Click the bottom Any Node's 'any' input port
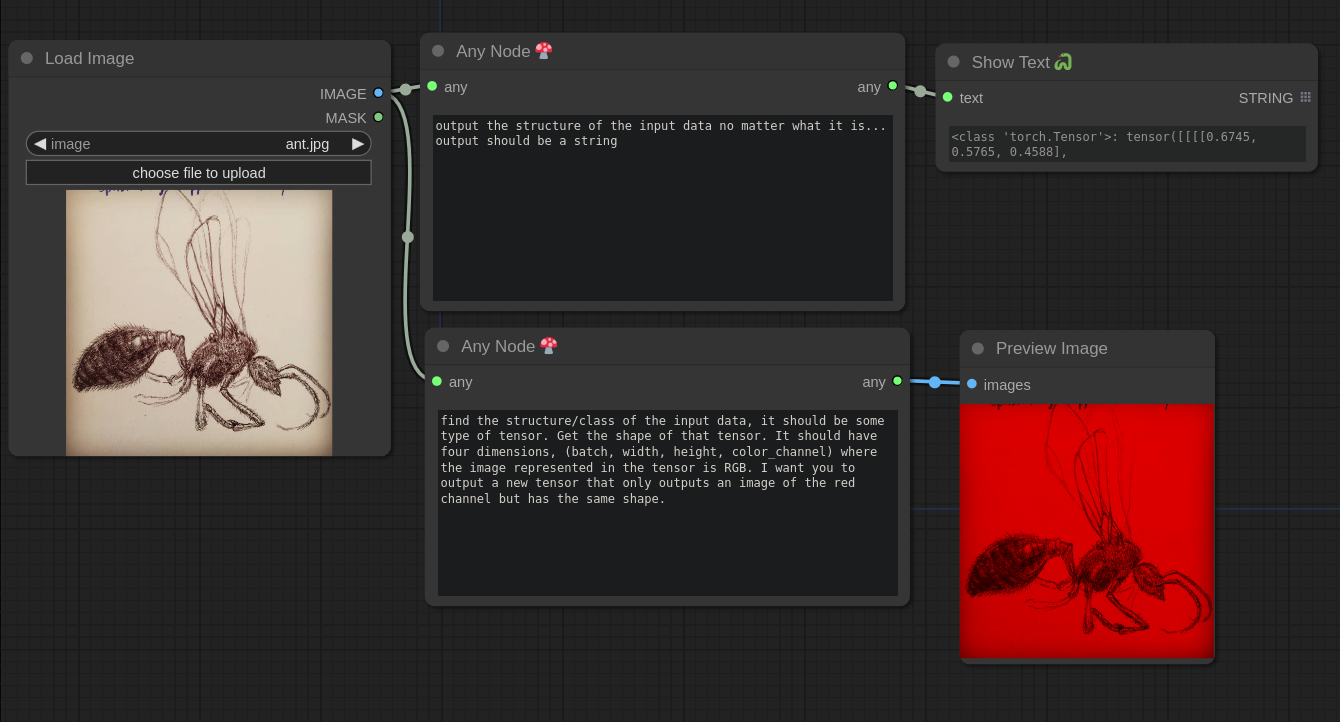 [x=437, y=381]
